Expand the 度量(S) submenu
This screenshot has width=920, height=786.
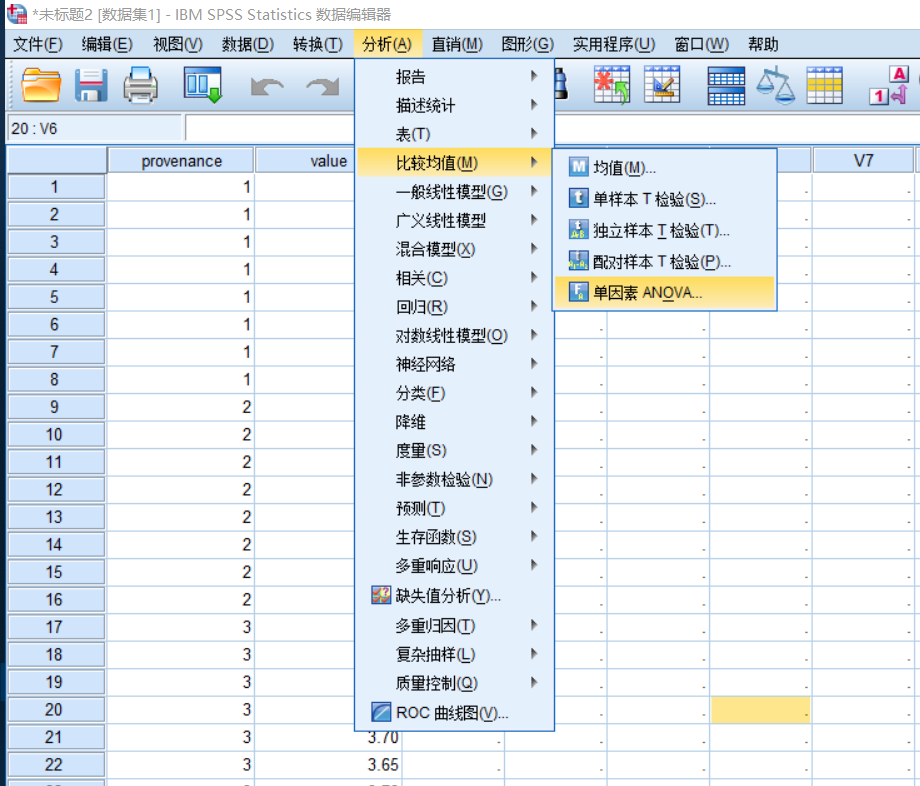click(x=455, y=450)
